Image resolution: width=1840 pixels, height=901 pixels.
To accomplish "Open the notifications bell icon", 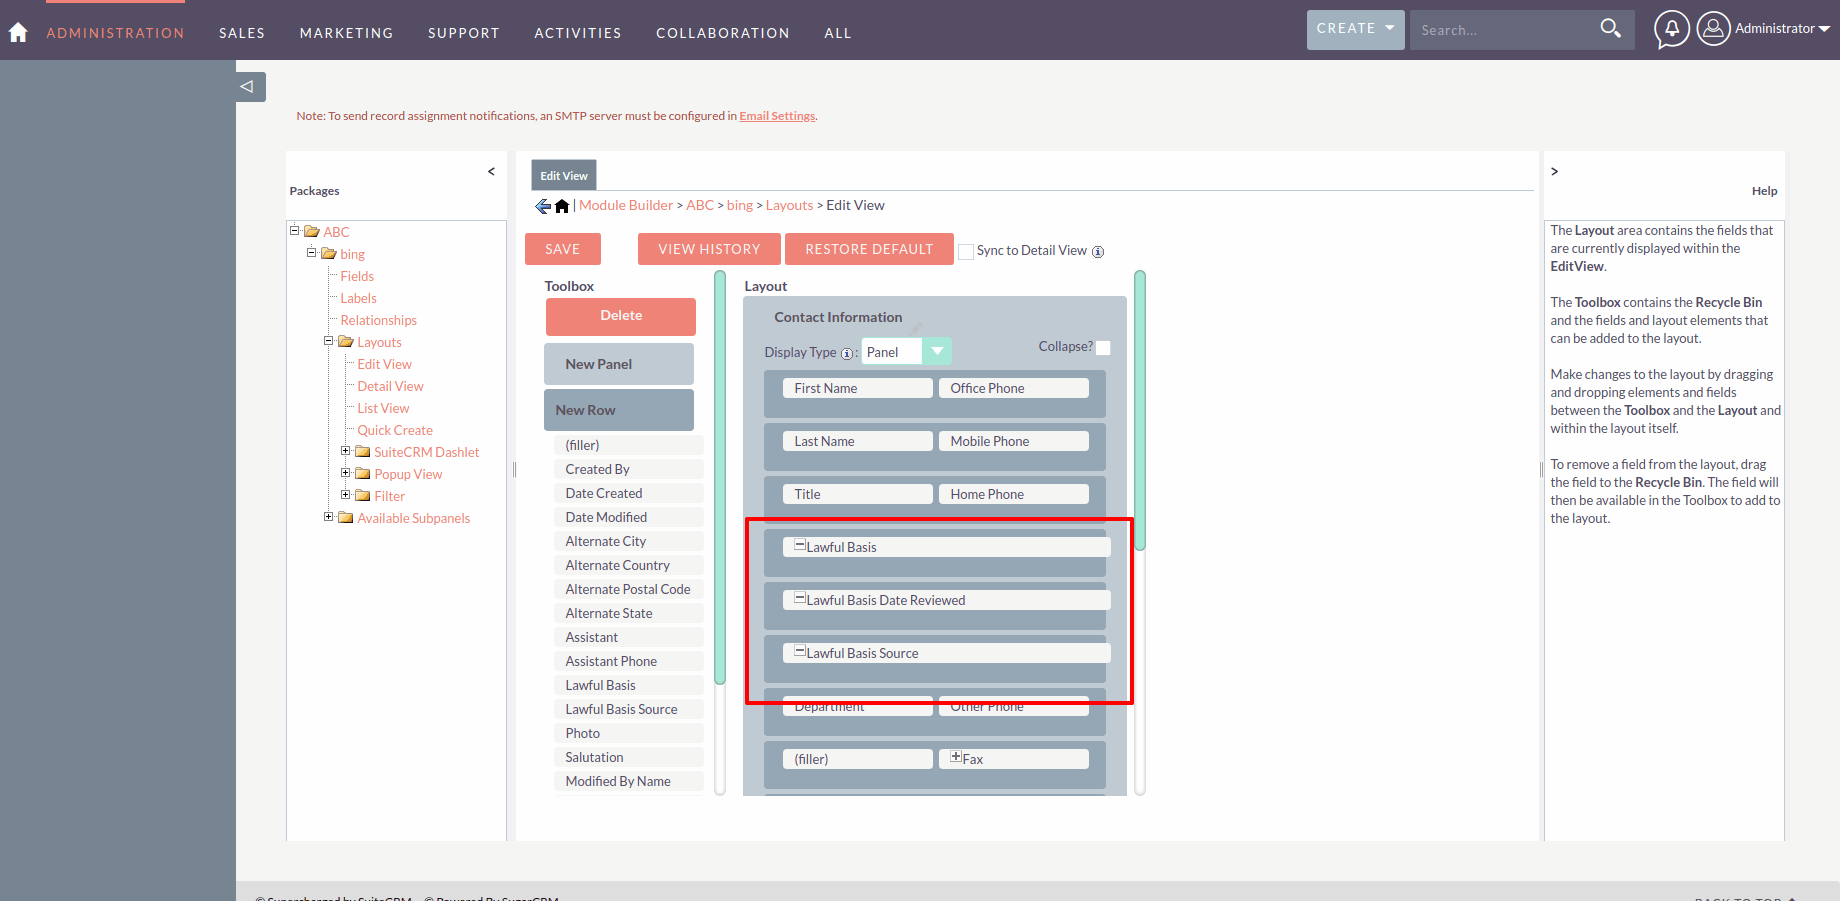I will (x=1671, y=29).
